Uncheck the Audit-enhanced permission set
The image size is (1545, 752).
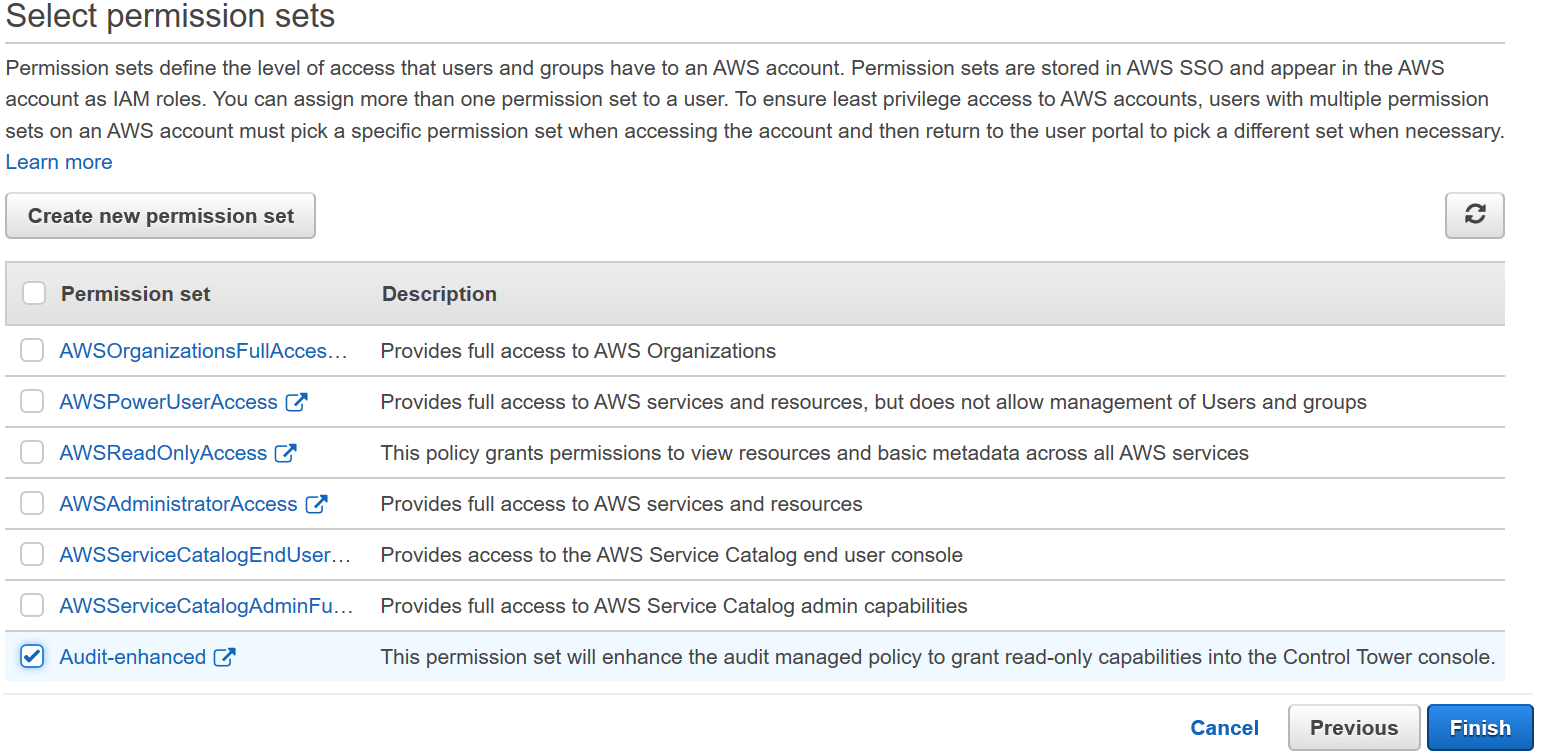pyautogui.click(x=31, y=657)
